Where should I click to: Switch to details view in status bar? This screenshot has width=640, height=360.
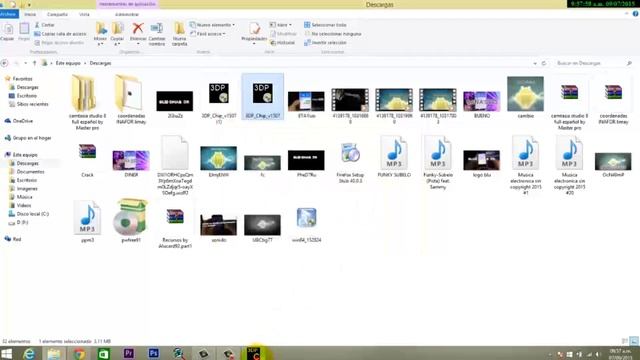(625, 341)
